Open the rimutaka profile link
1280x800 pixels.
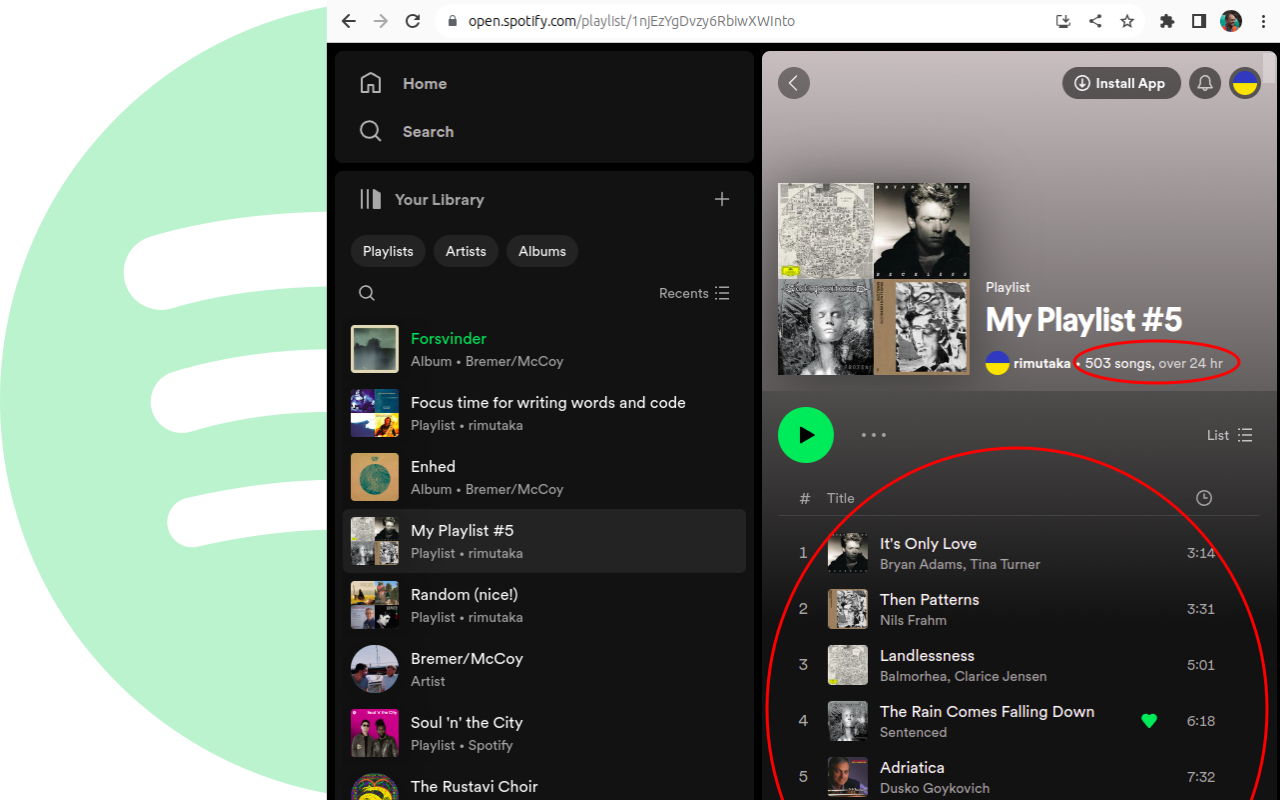pos(1042,363)
